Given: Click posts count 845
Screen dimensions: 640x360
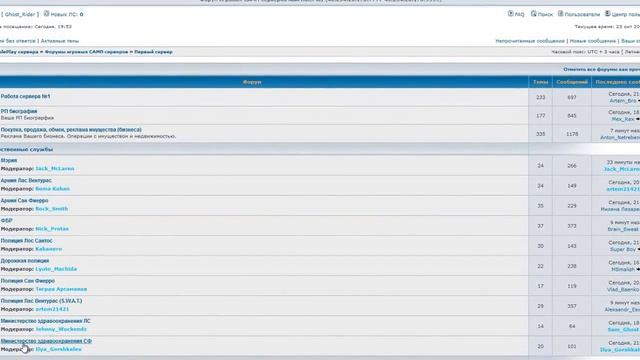Looking at the screenshot, I should click(x=572, y=116).
